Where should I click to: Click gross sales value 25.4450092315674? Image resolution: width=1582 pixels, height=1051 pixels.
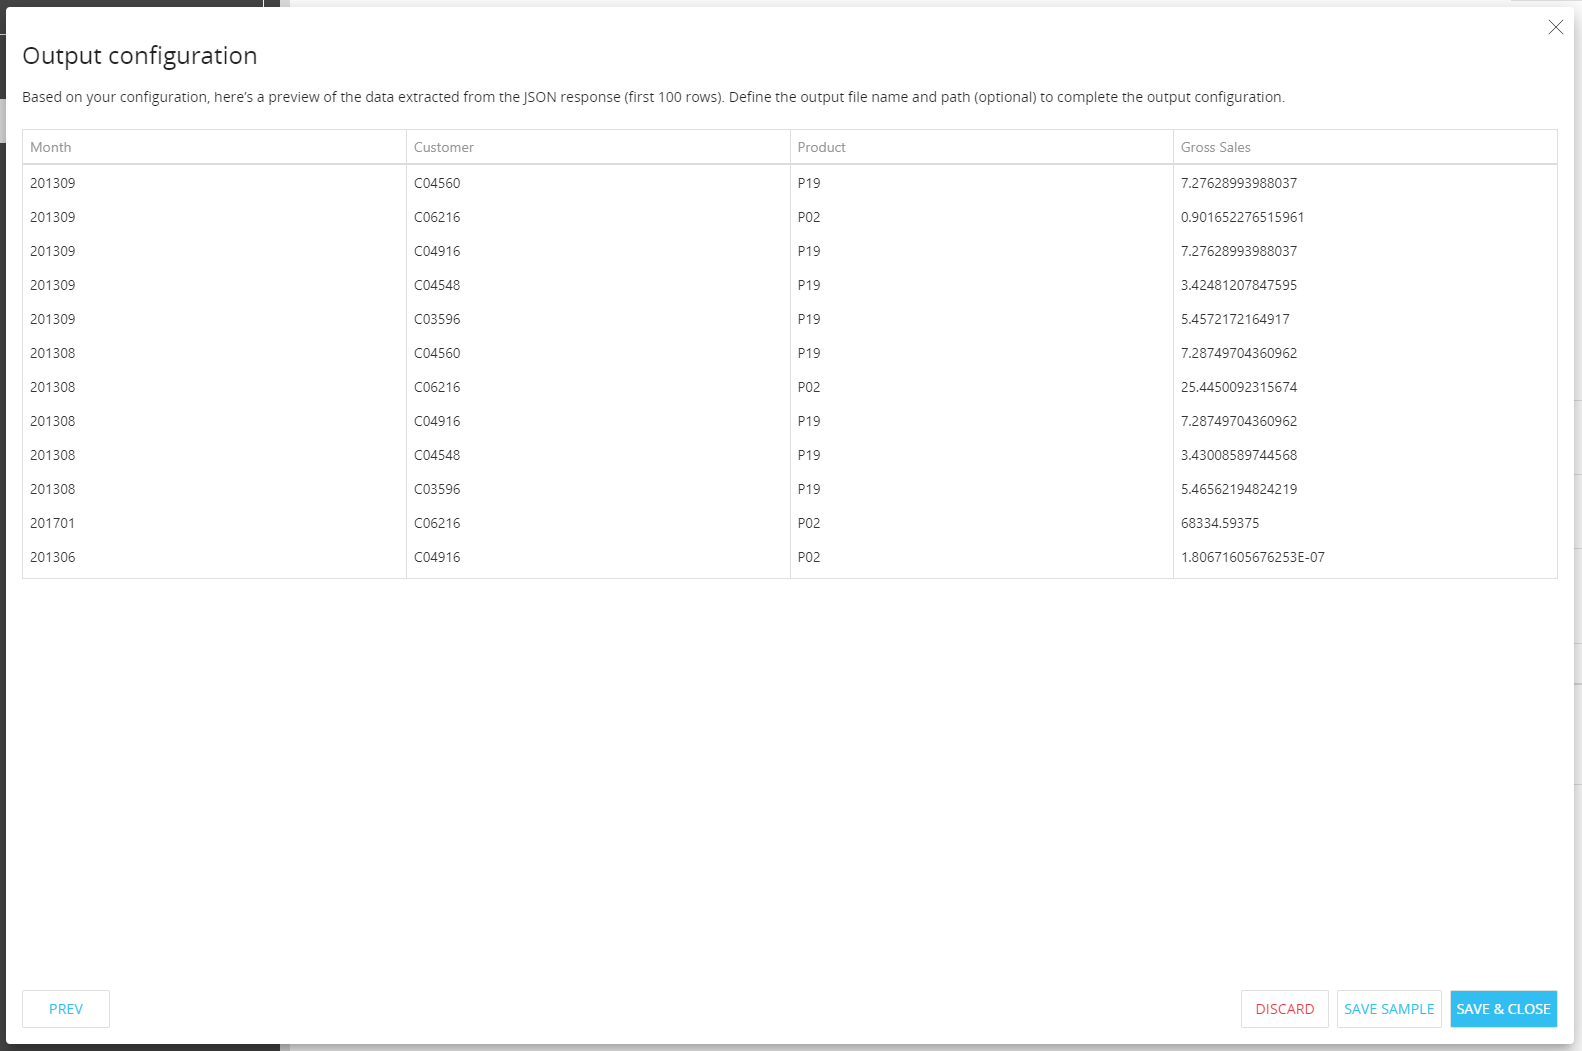(1238, 387)
